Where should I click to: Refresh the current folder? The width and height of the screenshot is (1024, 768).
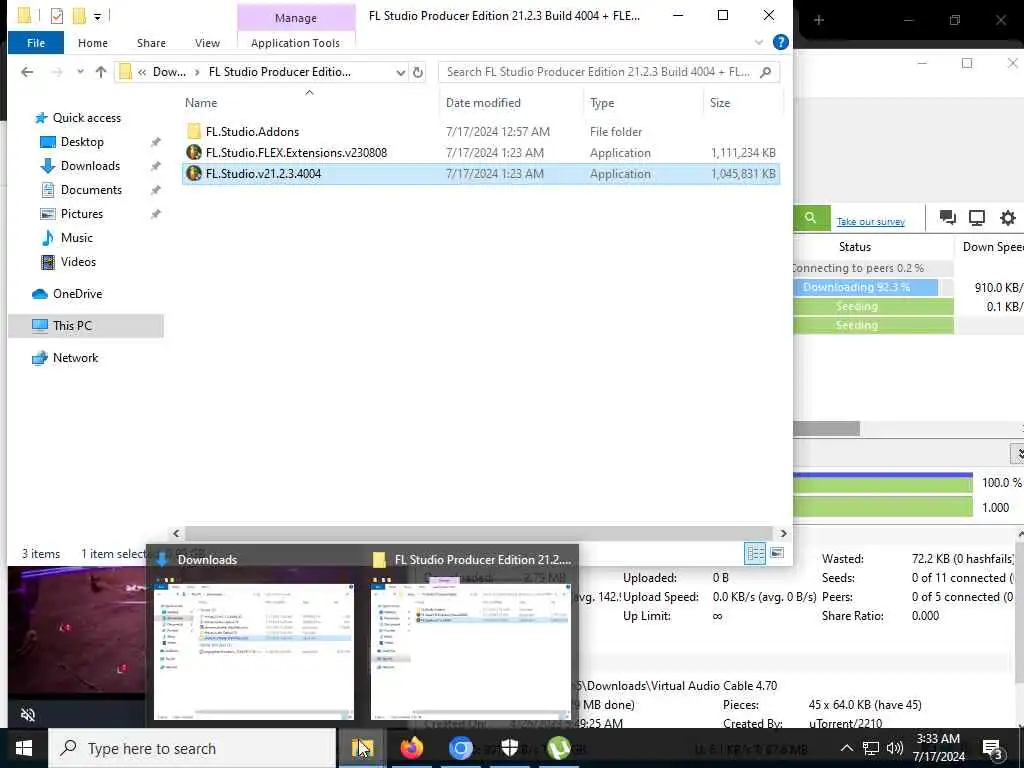[x=418, y=72]
